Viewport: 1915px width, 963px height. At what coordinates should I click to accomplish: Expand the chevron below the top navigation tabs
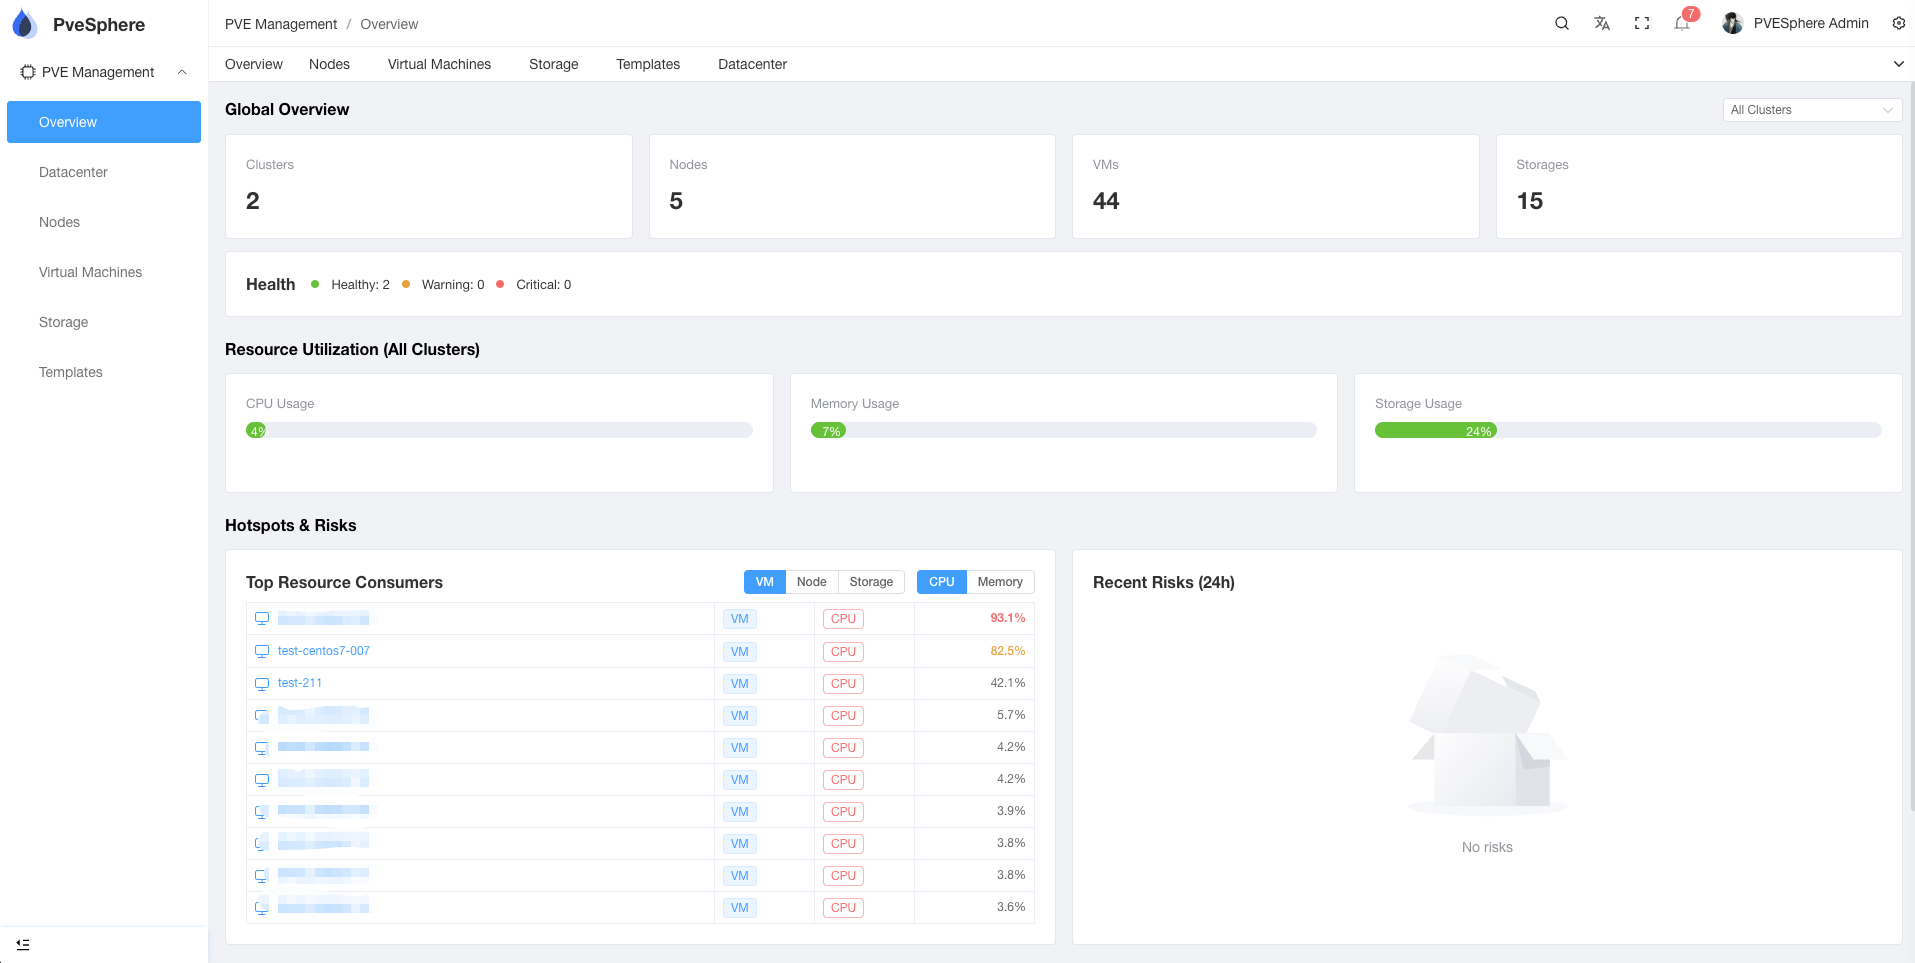coord(1898,63)
